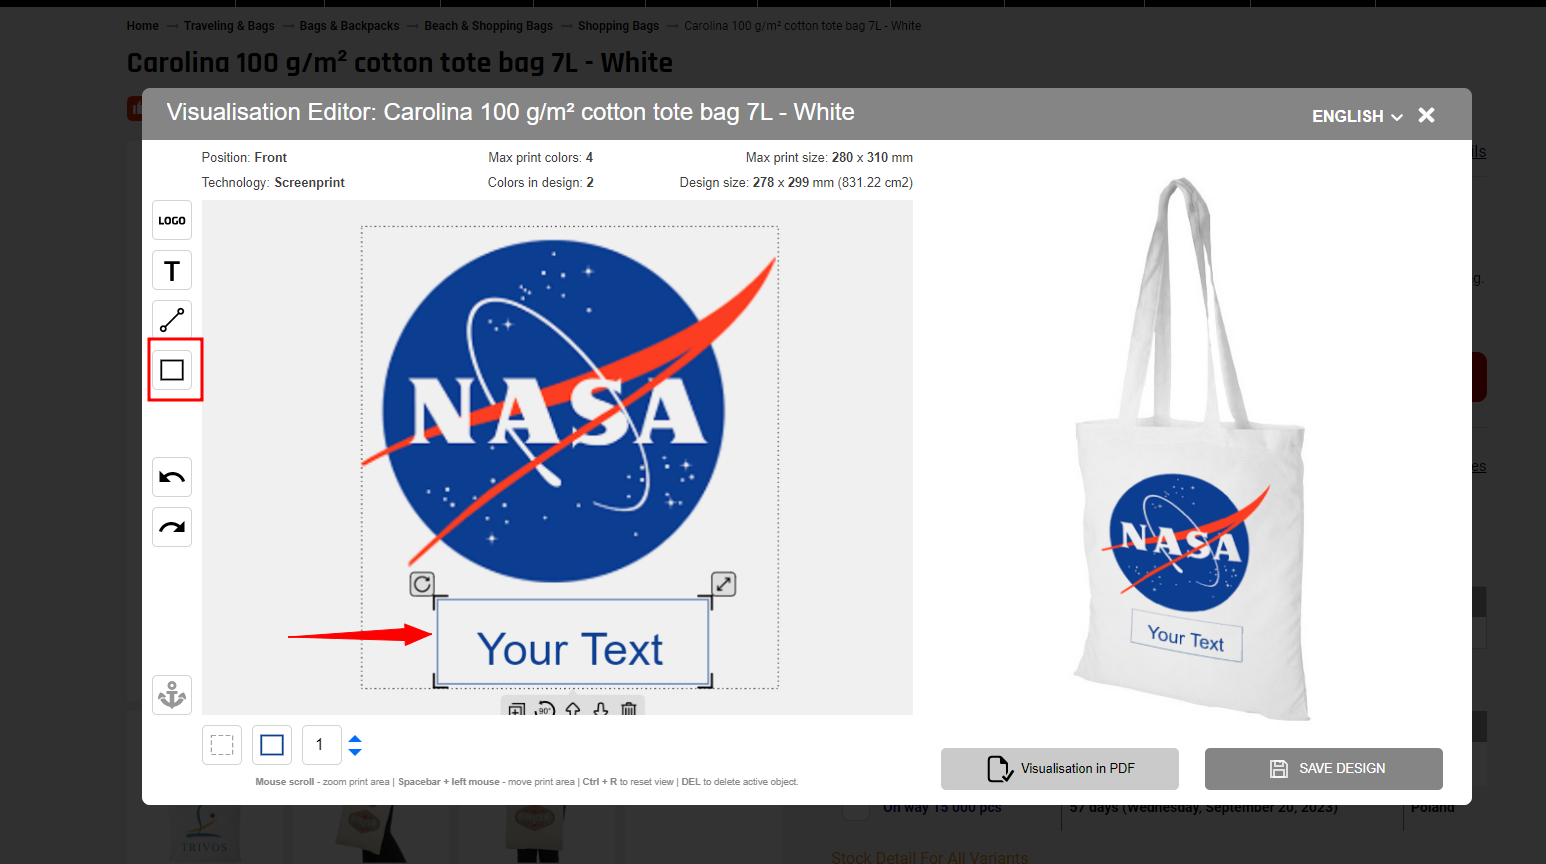Select the LOGO upload tool
The height and width of the screenshot is (864, 1546).
click(172, 220)
